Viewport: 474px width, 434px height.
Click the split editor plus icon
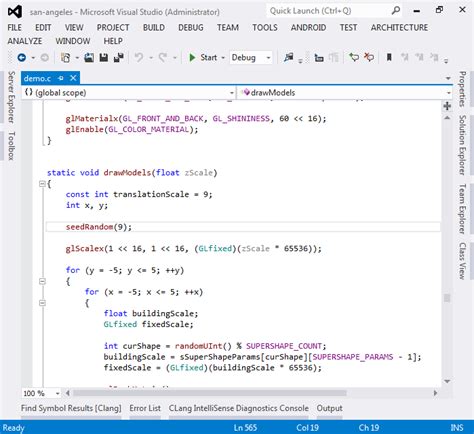[x=447, y=106]
